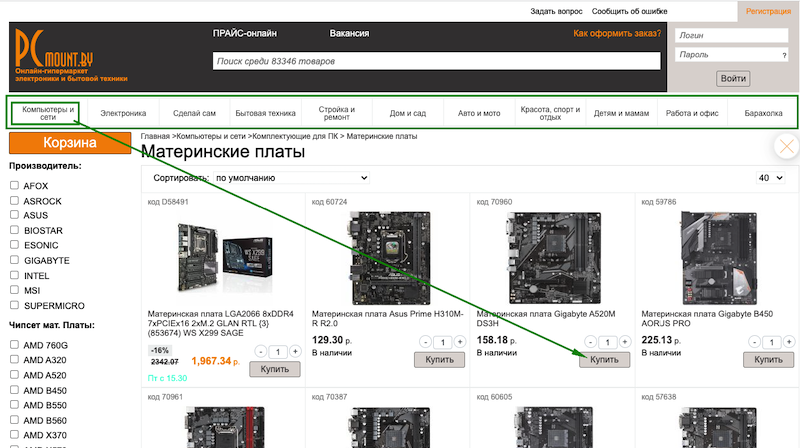Viewport: 800px width, 448px height.
Task: Open Электроника category
Action: coord(123,113)
